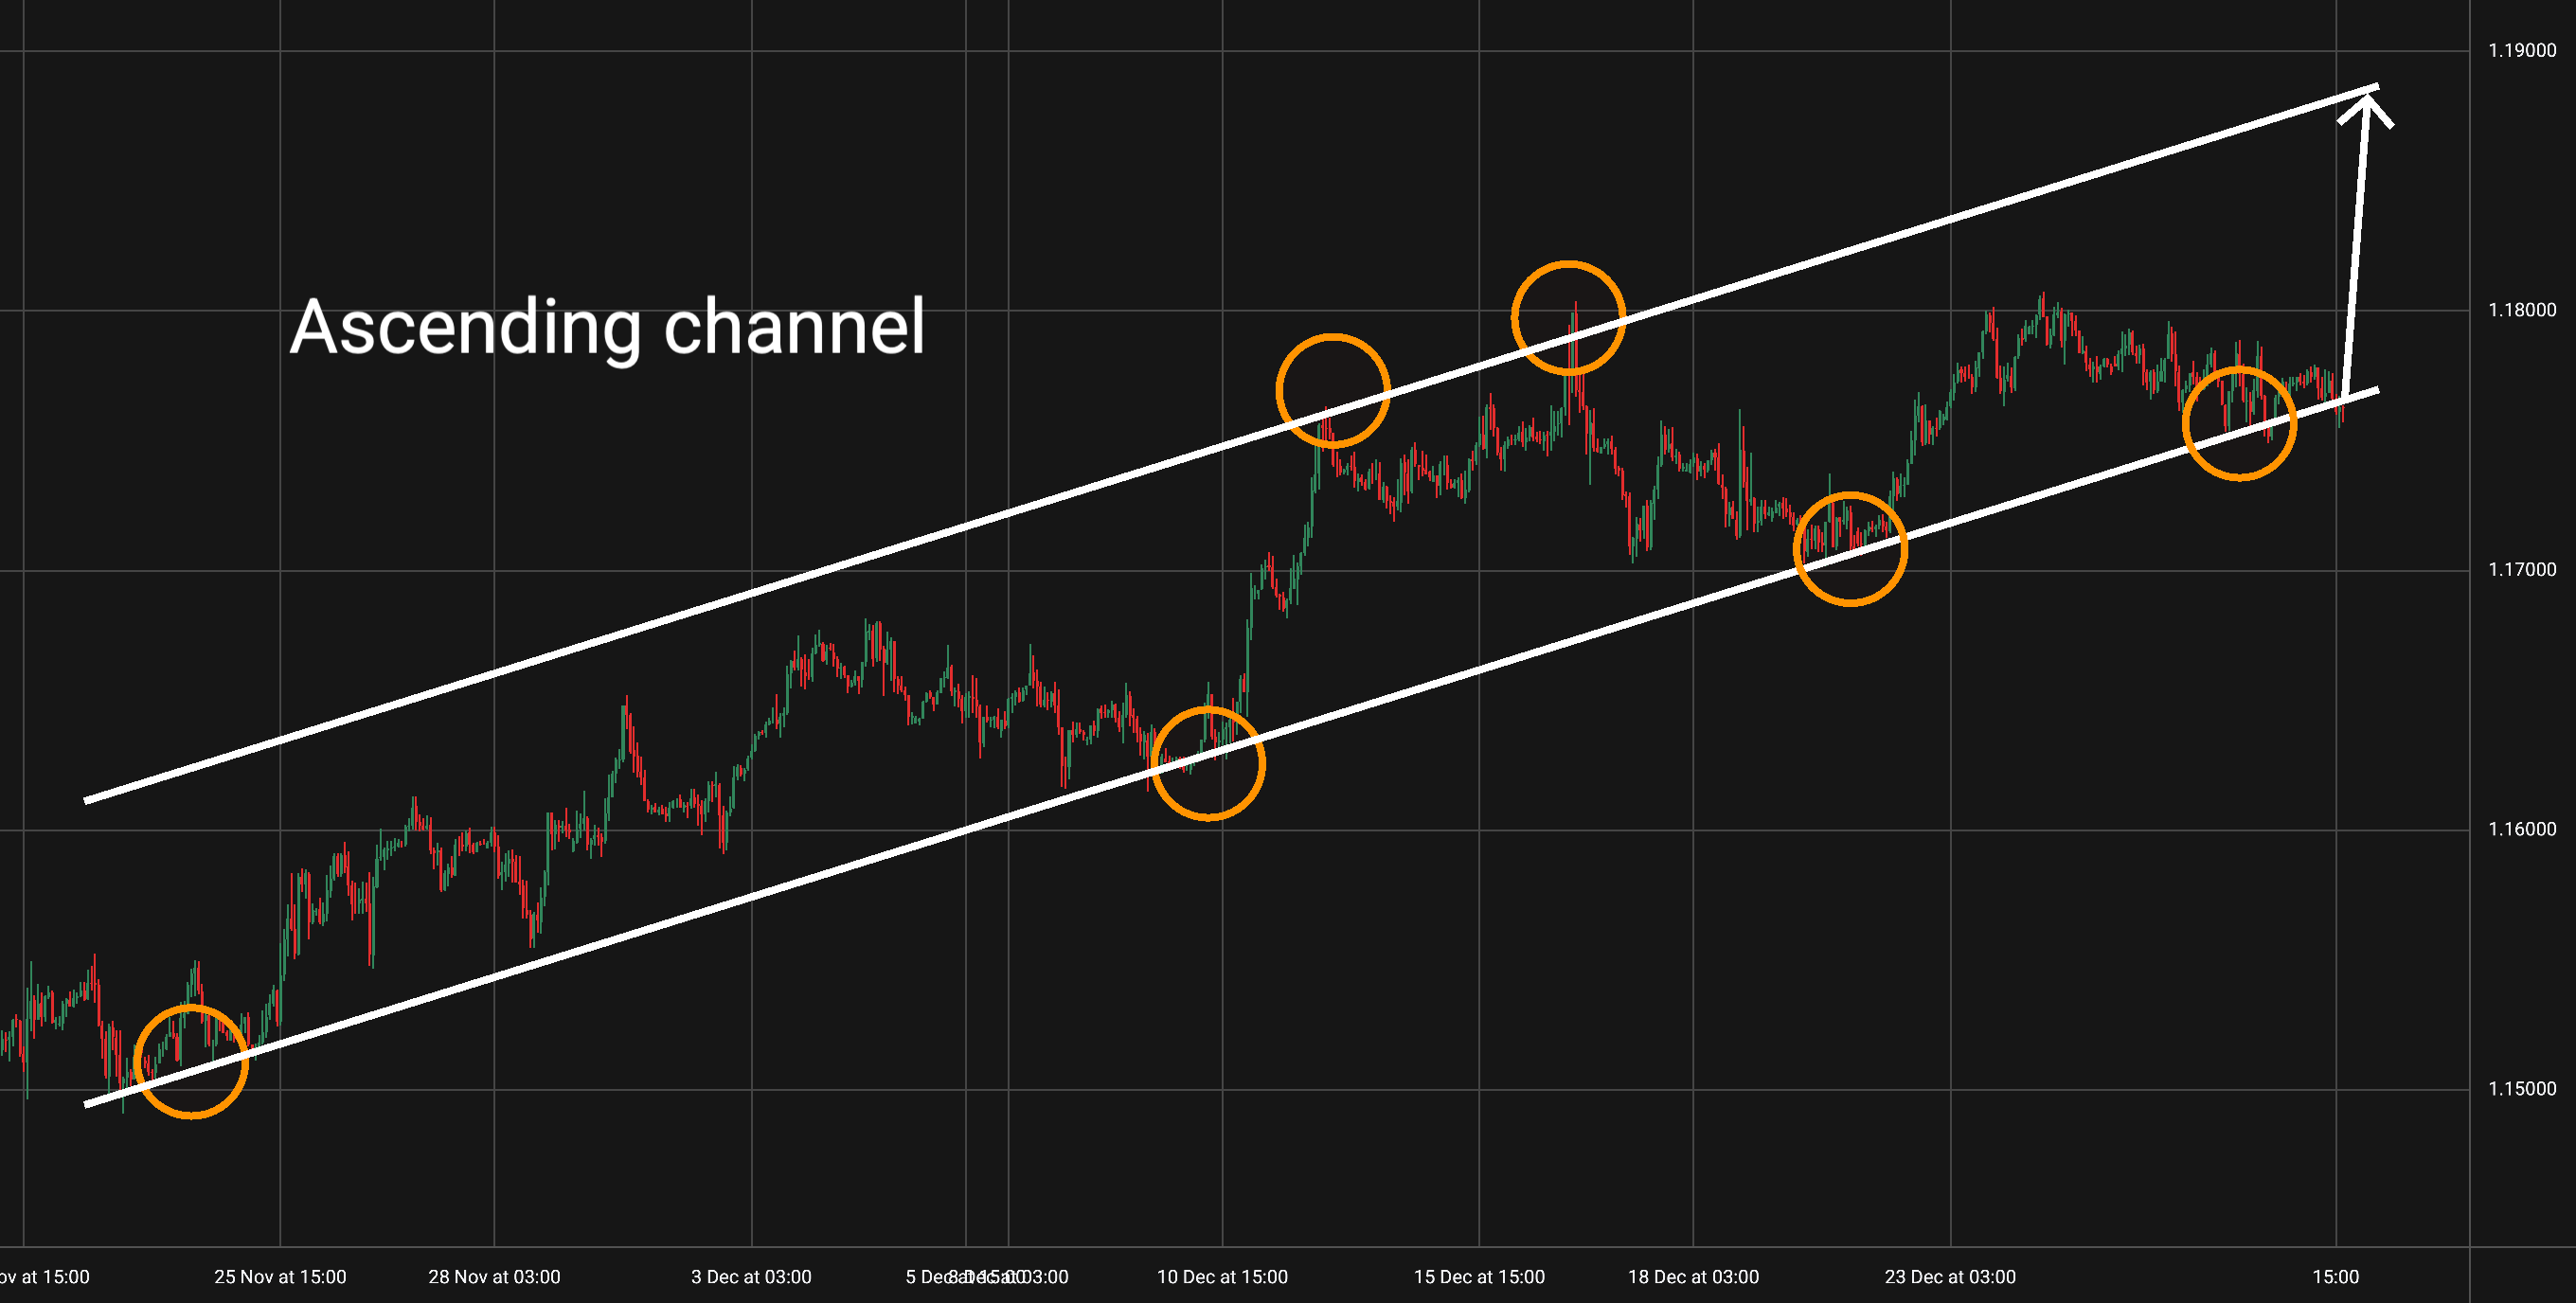Screen dimensions: 2576x1303
Task: Click the '23 Dec at 03:00' time label
Action: pos(1950,1277)
